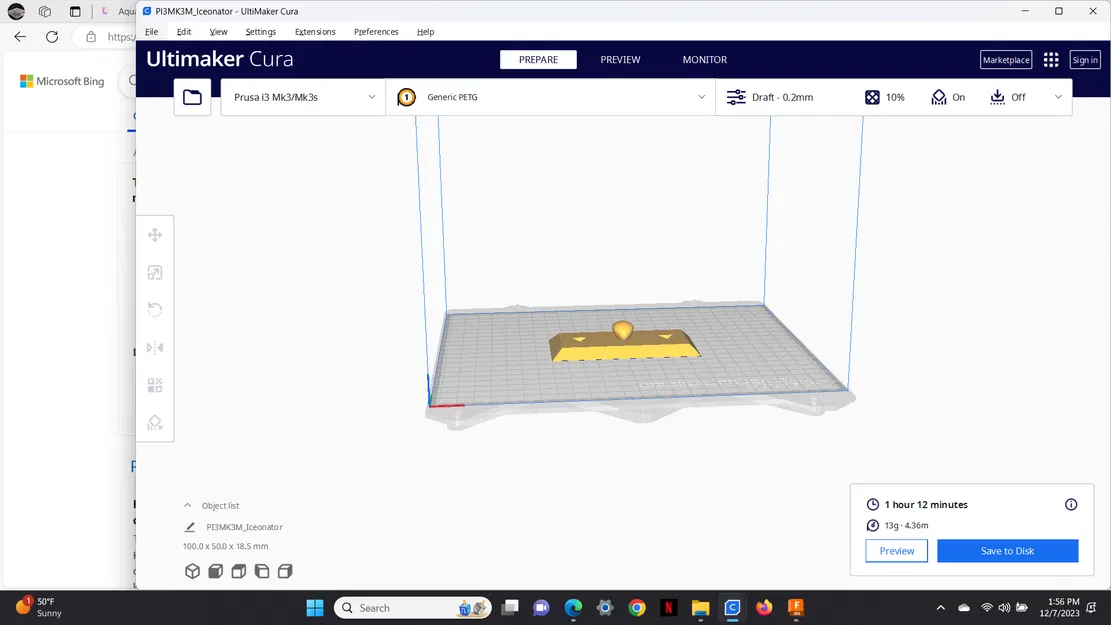Rename model with pencil icon
1111x625 pixels.
click(190, 527)
